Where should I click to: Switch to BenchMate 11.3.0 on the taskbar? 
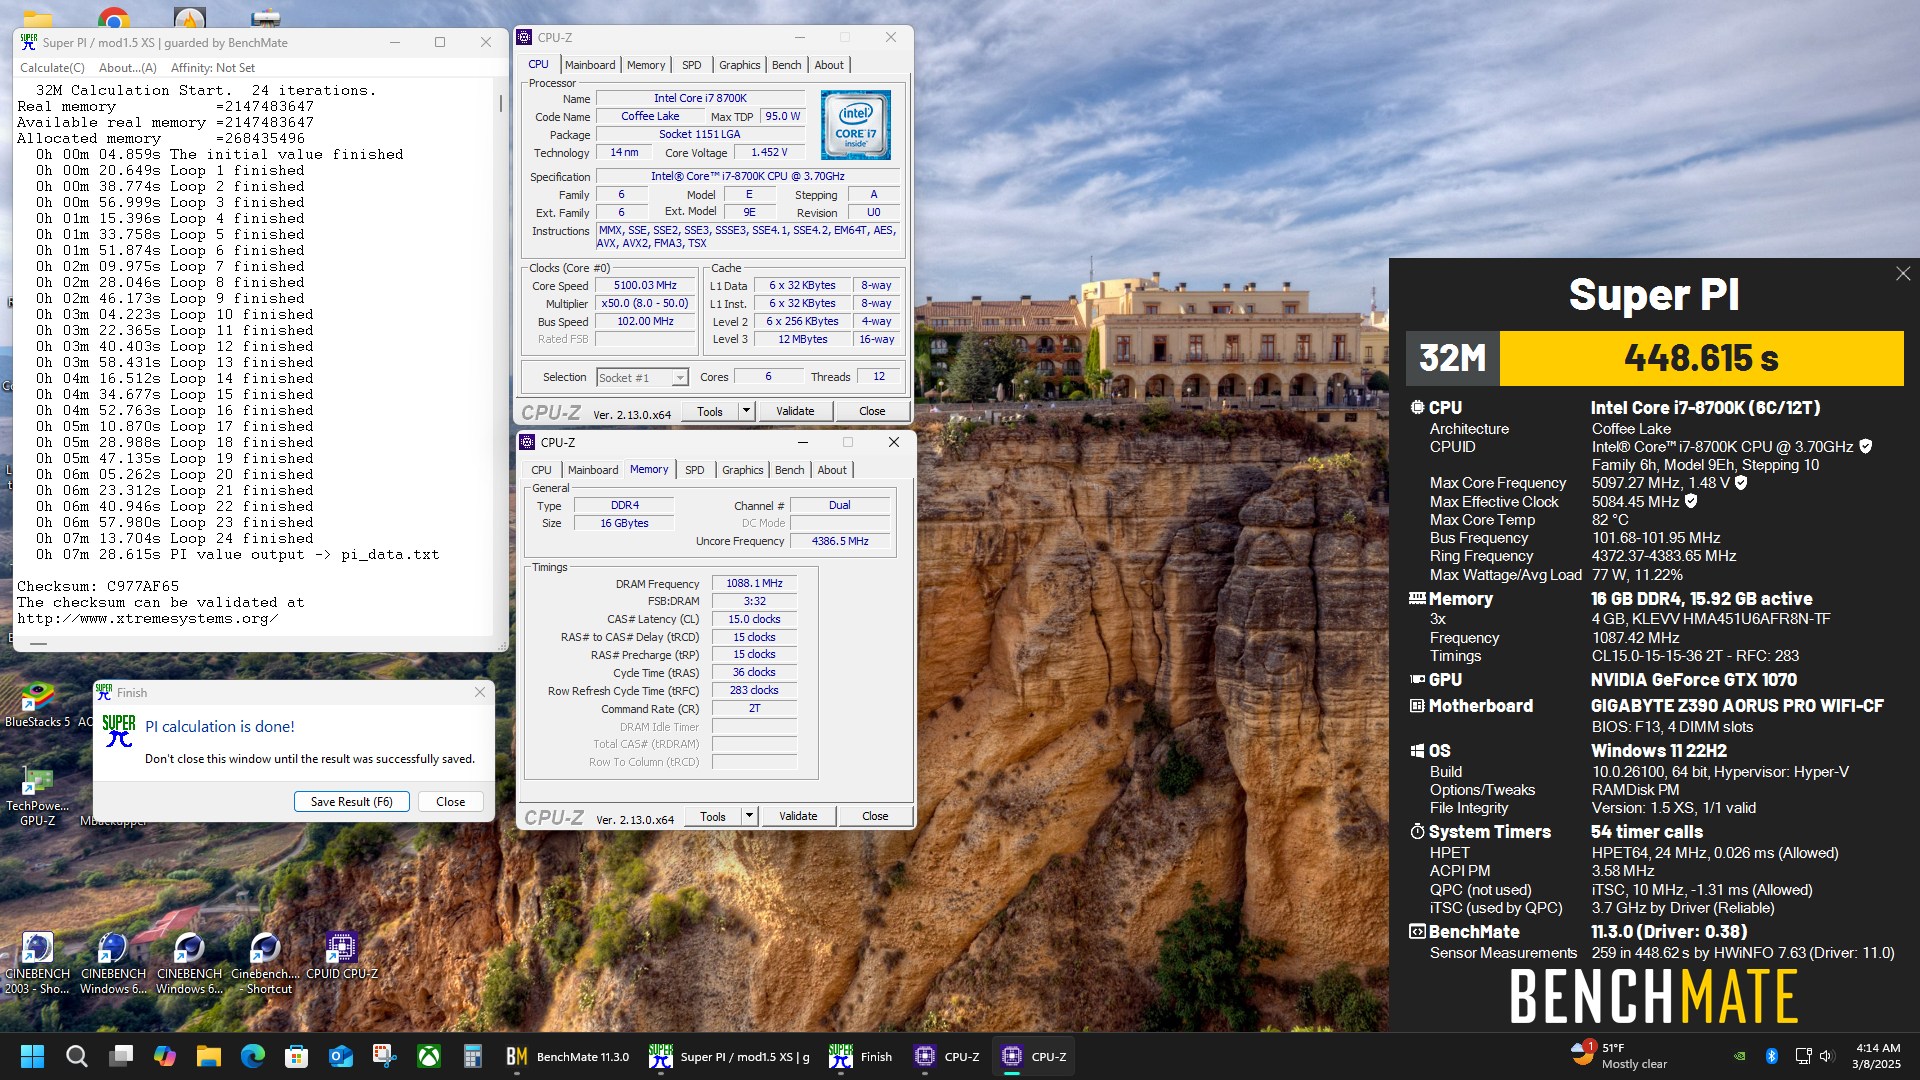tap(568, 1056)
